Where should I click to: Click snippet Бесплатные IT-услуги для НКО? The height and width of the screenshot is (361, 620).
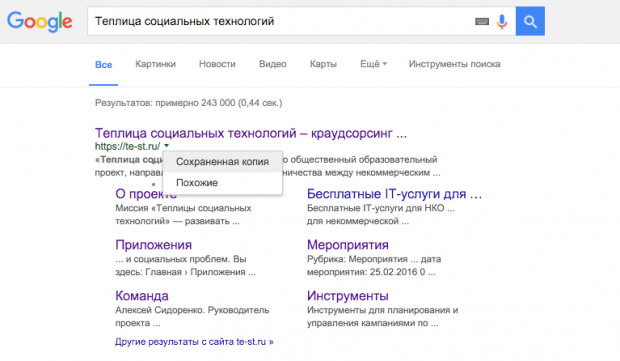click(x=376, y=208)
